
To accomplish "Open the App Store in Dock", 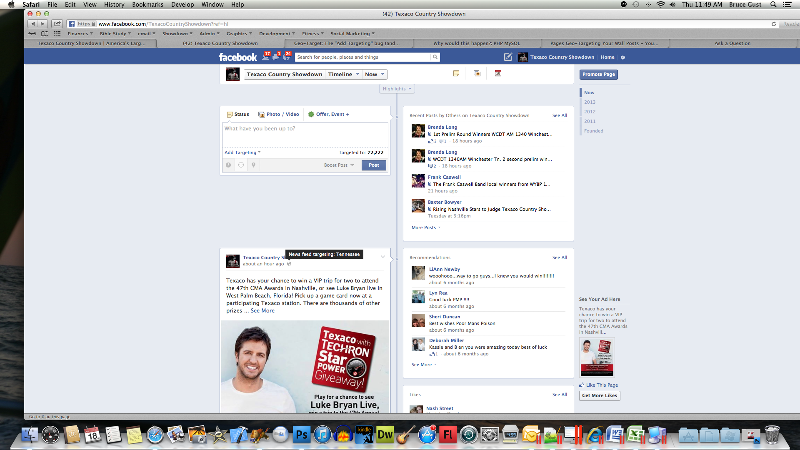I will [x=427, y=435].
